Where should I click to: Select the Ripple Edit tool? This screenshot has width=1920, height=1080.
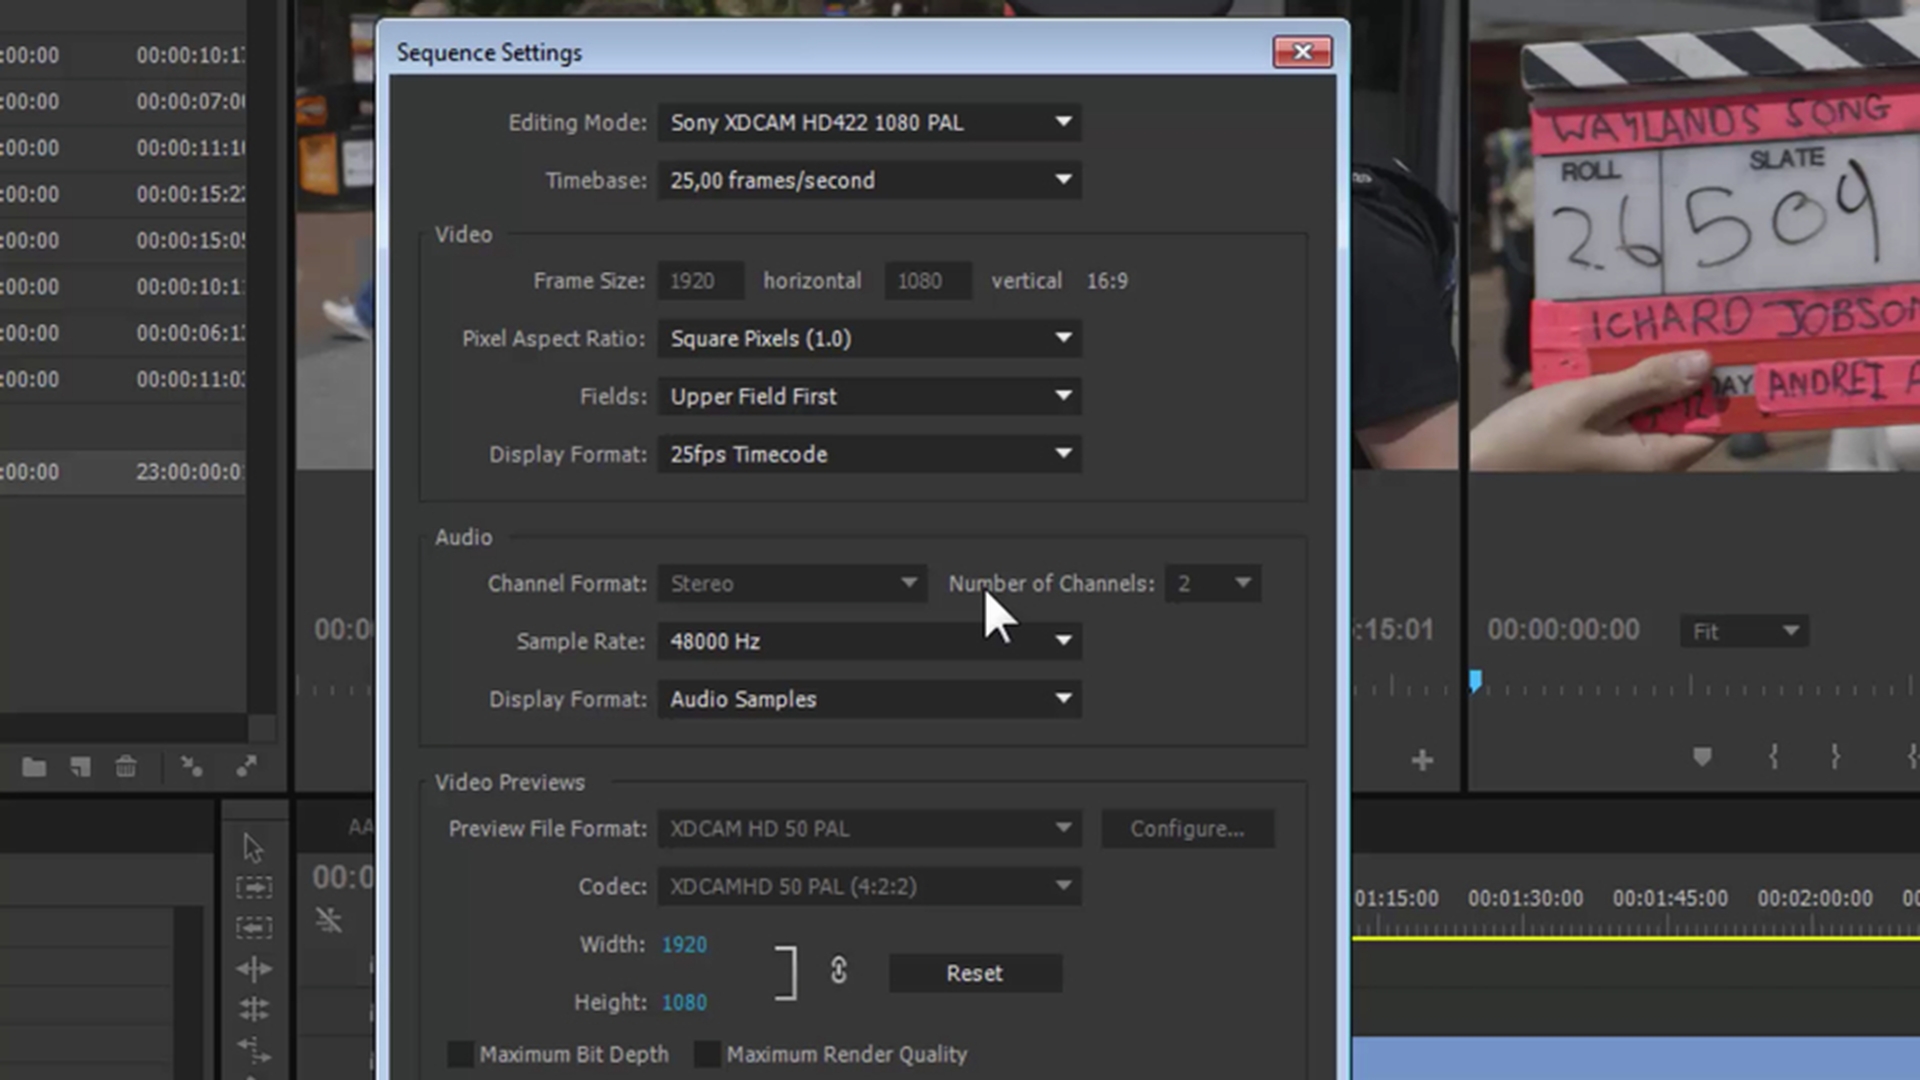[253, 969]
